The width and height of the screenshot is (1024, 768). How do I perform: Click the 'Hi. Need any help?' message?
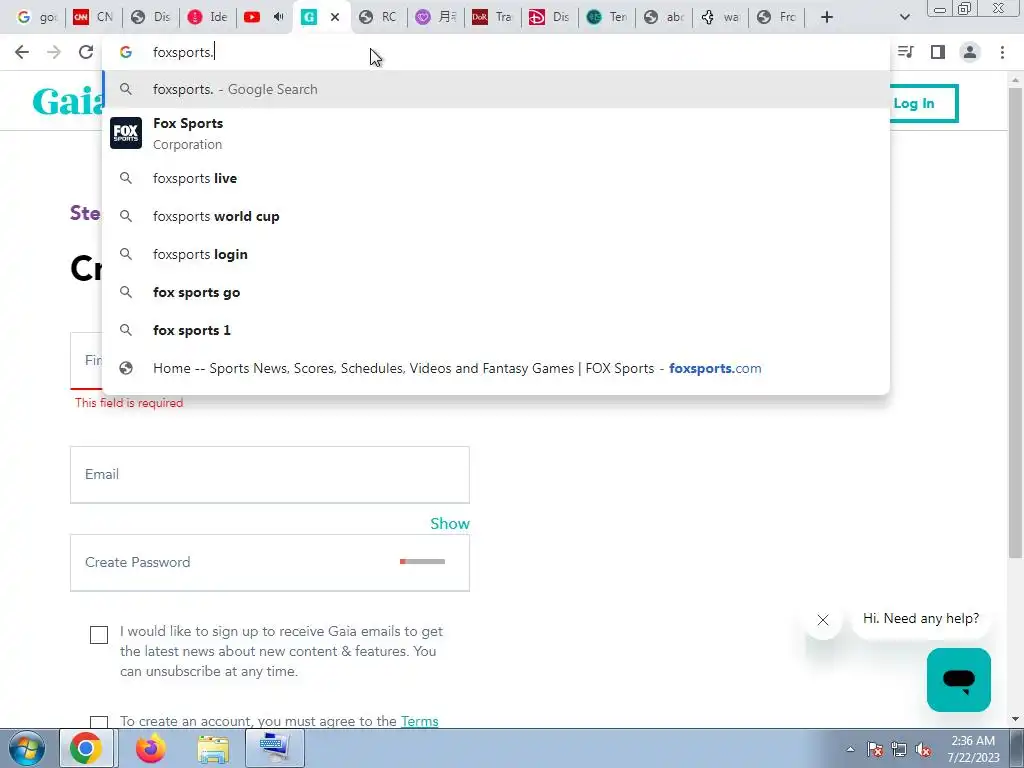pos(921,618)
